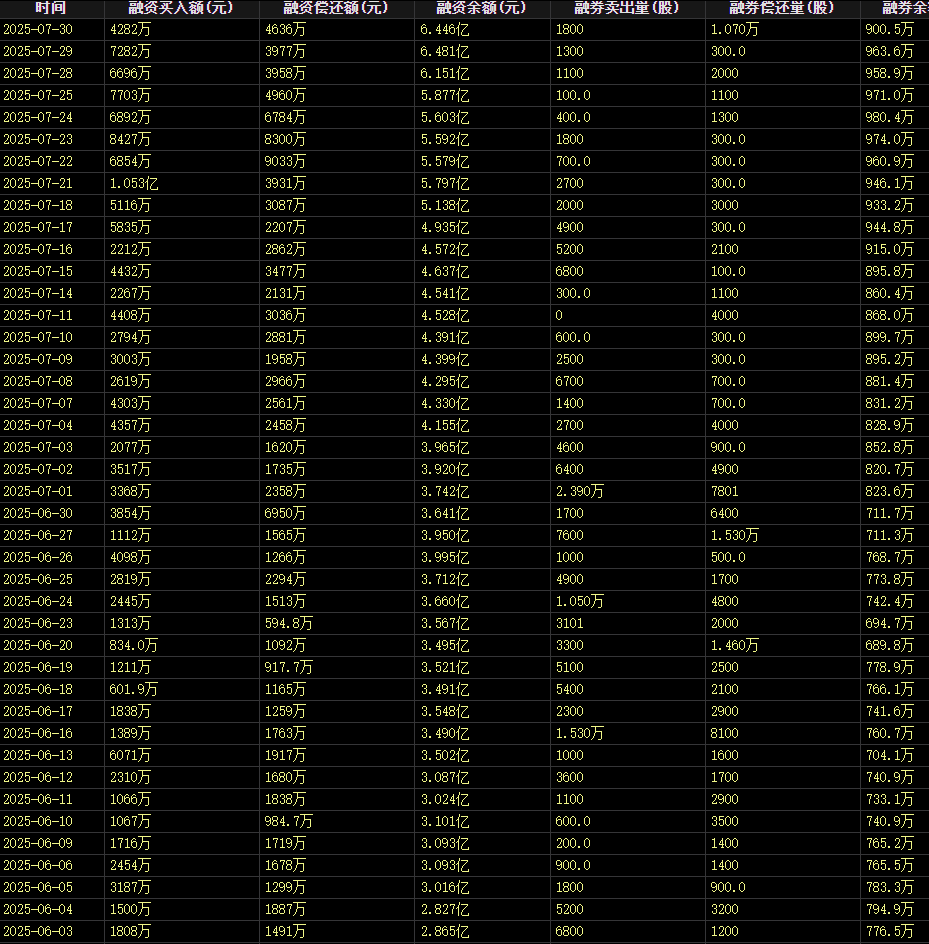The height and width of the screenshot is (944, 929).
Task: Click the 2.390万 short-sell volume cell
Action: click(x=580, y=492)
